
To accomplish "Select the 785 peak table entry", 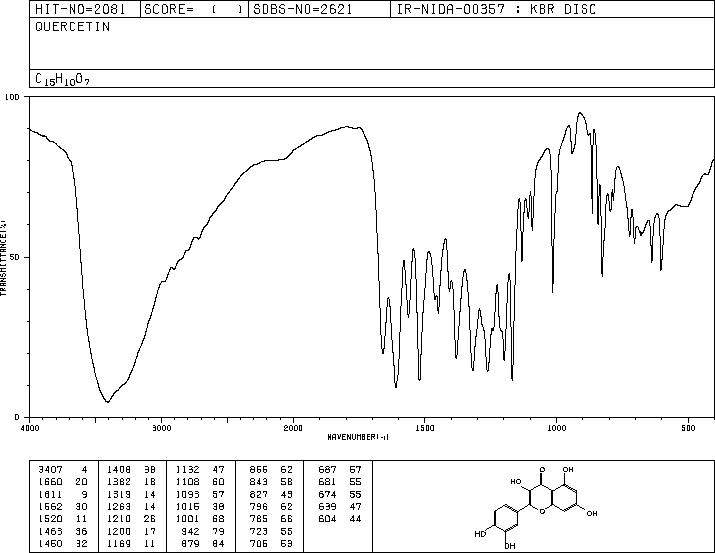I will (271, 519).
